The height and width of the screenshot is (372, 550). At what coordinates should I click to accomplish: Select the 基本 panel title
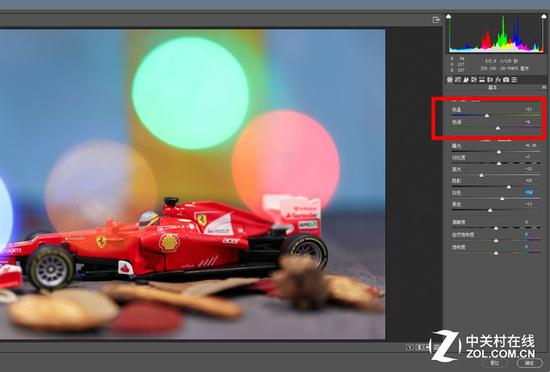492,87
